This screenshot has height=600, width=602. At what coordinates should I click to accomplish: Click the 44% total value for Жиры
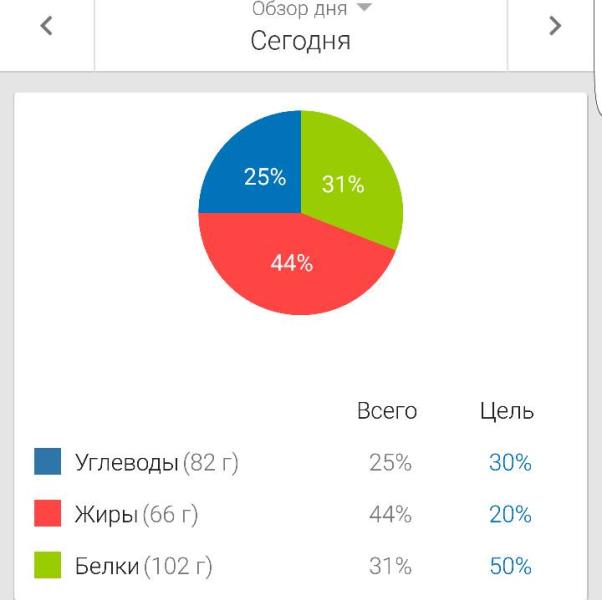[390, 514]
